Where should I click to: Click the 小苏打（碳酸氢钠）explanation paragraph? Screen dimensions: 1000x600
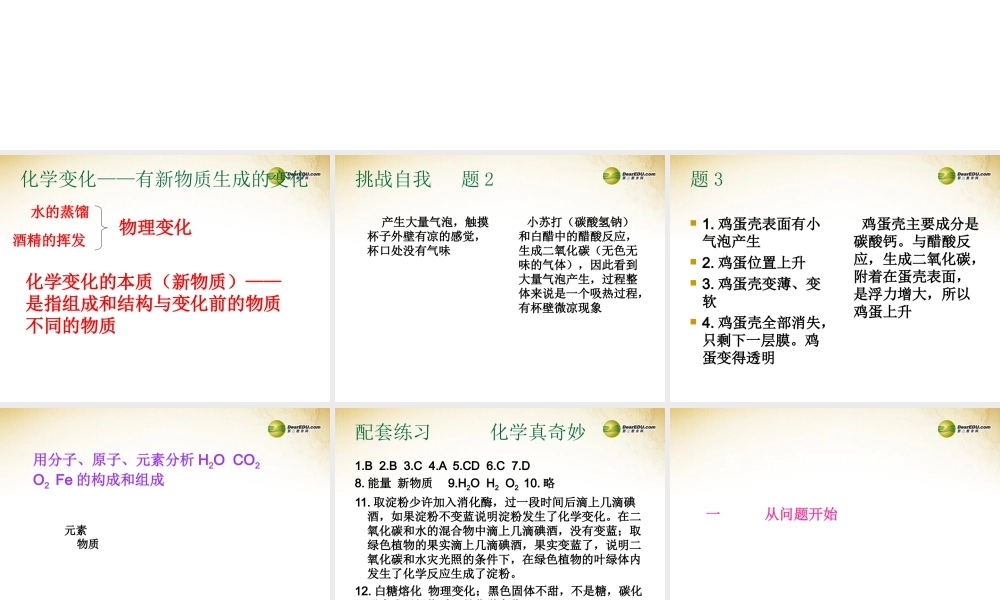tap(579, 265)
